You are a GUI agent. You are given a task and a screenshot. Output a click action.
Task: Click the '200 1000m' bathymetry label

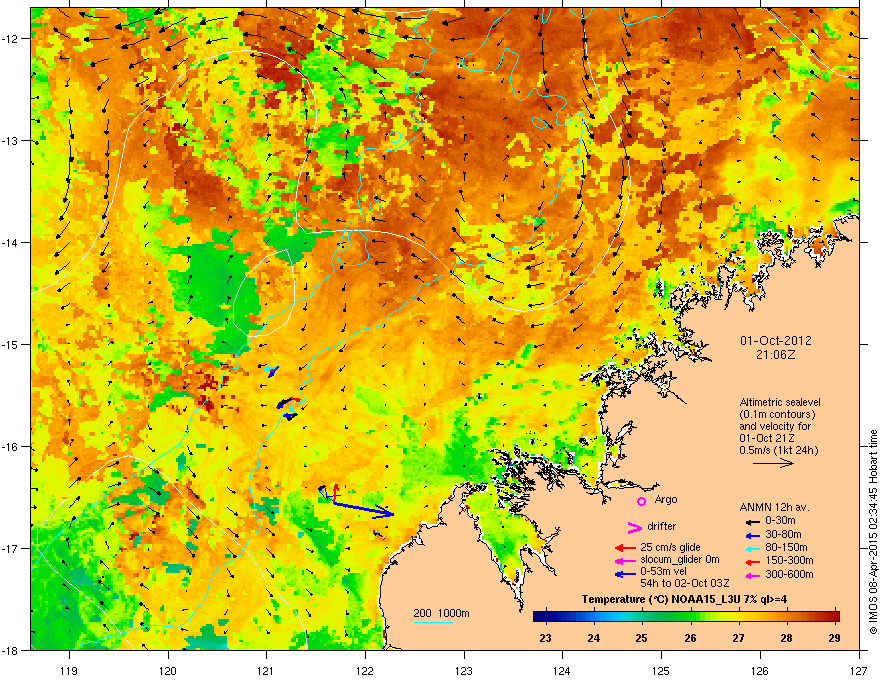(441, 613)
